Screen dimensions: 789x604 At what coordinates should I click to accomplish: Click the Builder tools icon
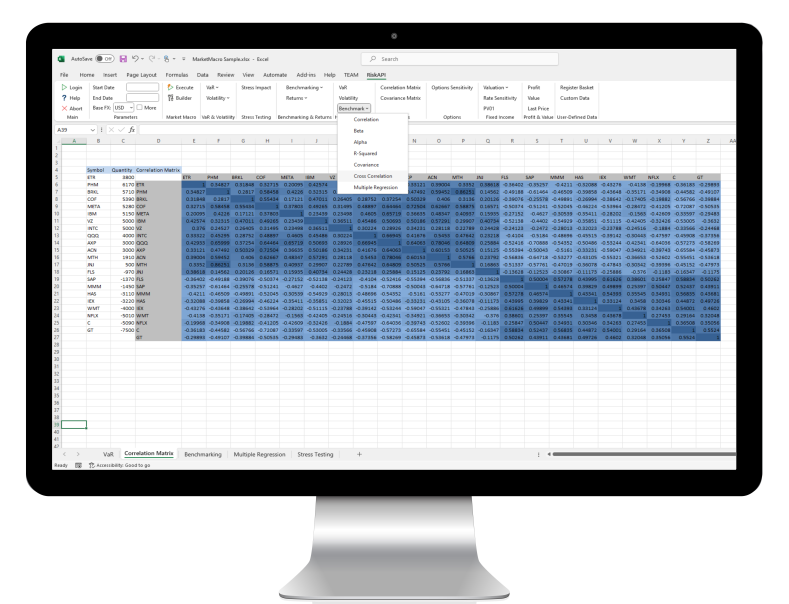170,98
